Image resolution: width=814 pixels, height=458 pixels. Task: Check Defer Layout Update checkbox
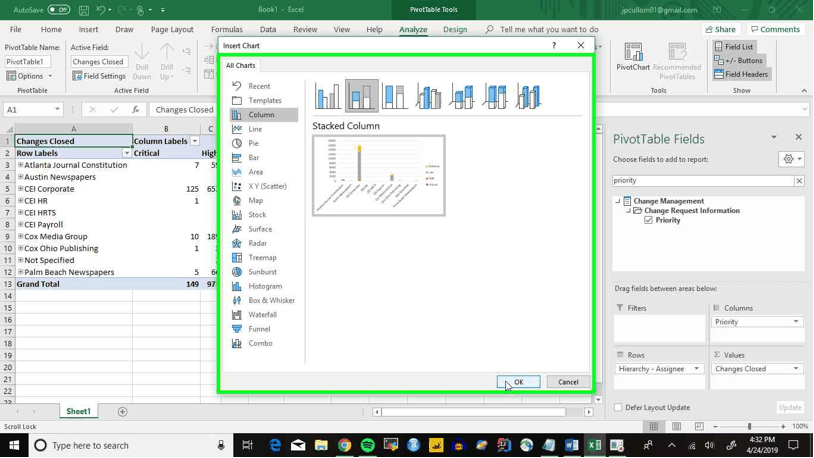pos(618,408)
